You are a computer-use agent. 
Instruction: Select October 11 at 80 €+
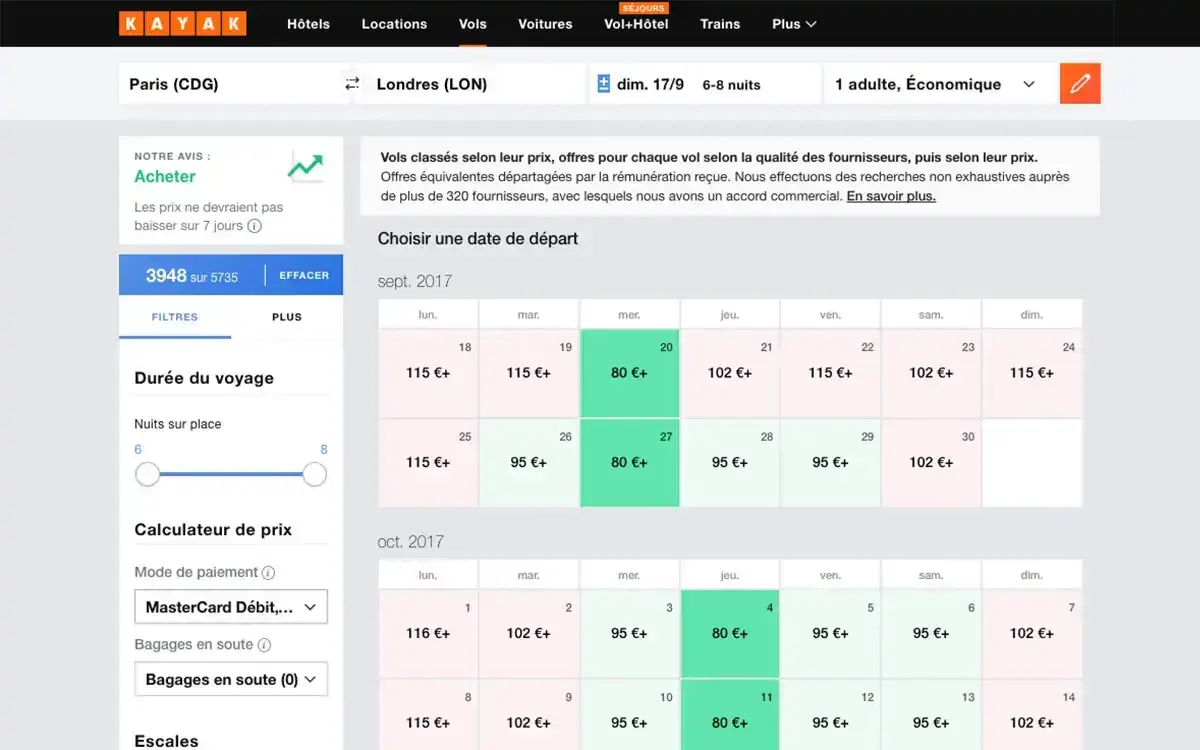(730, 715)
